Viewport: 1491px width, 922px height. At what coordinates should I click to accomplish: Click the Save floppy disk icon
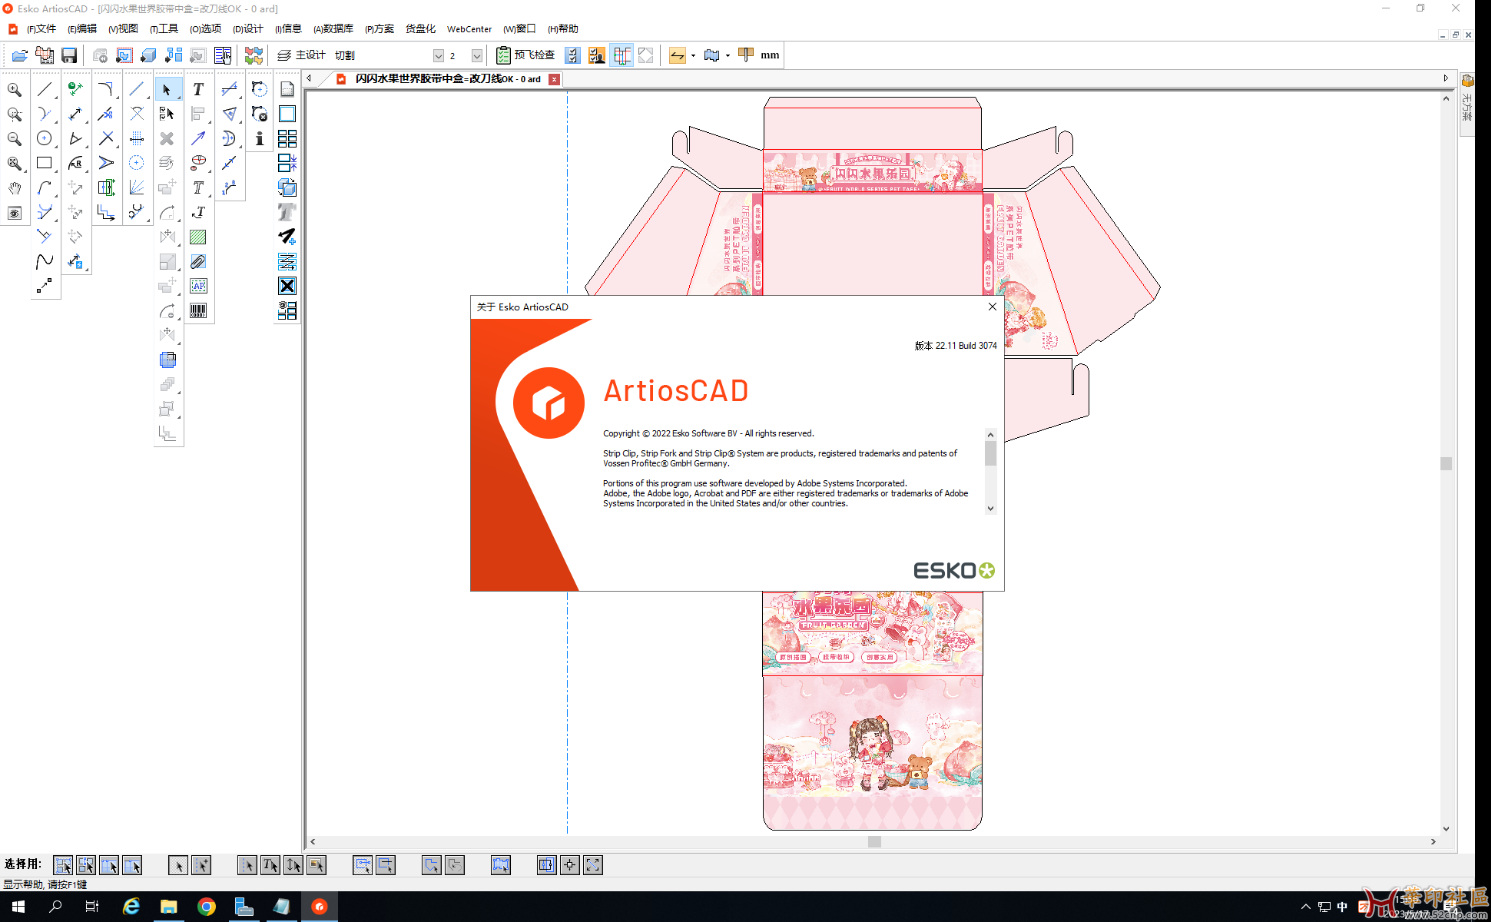69,55
